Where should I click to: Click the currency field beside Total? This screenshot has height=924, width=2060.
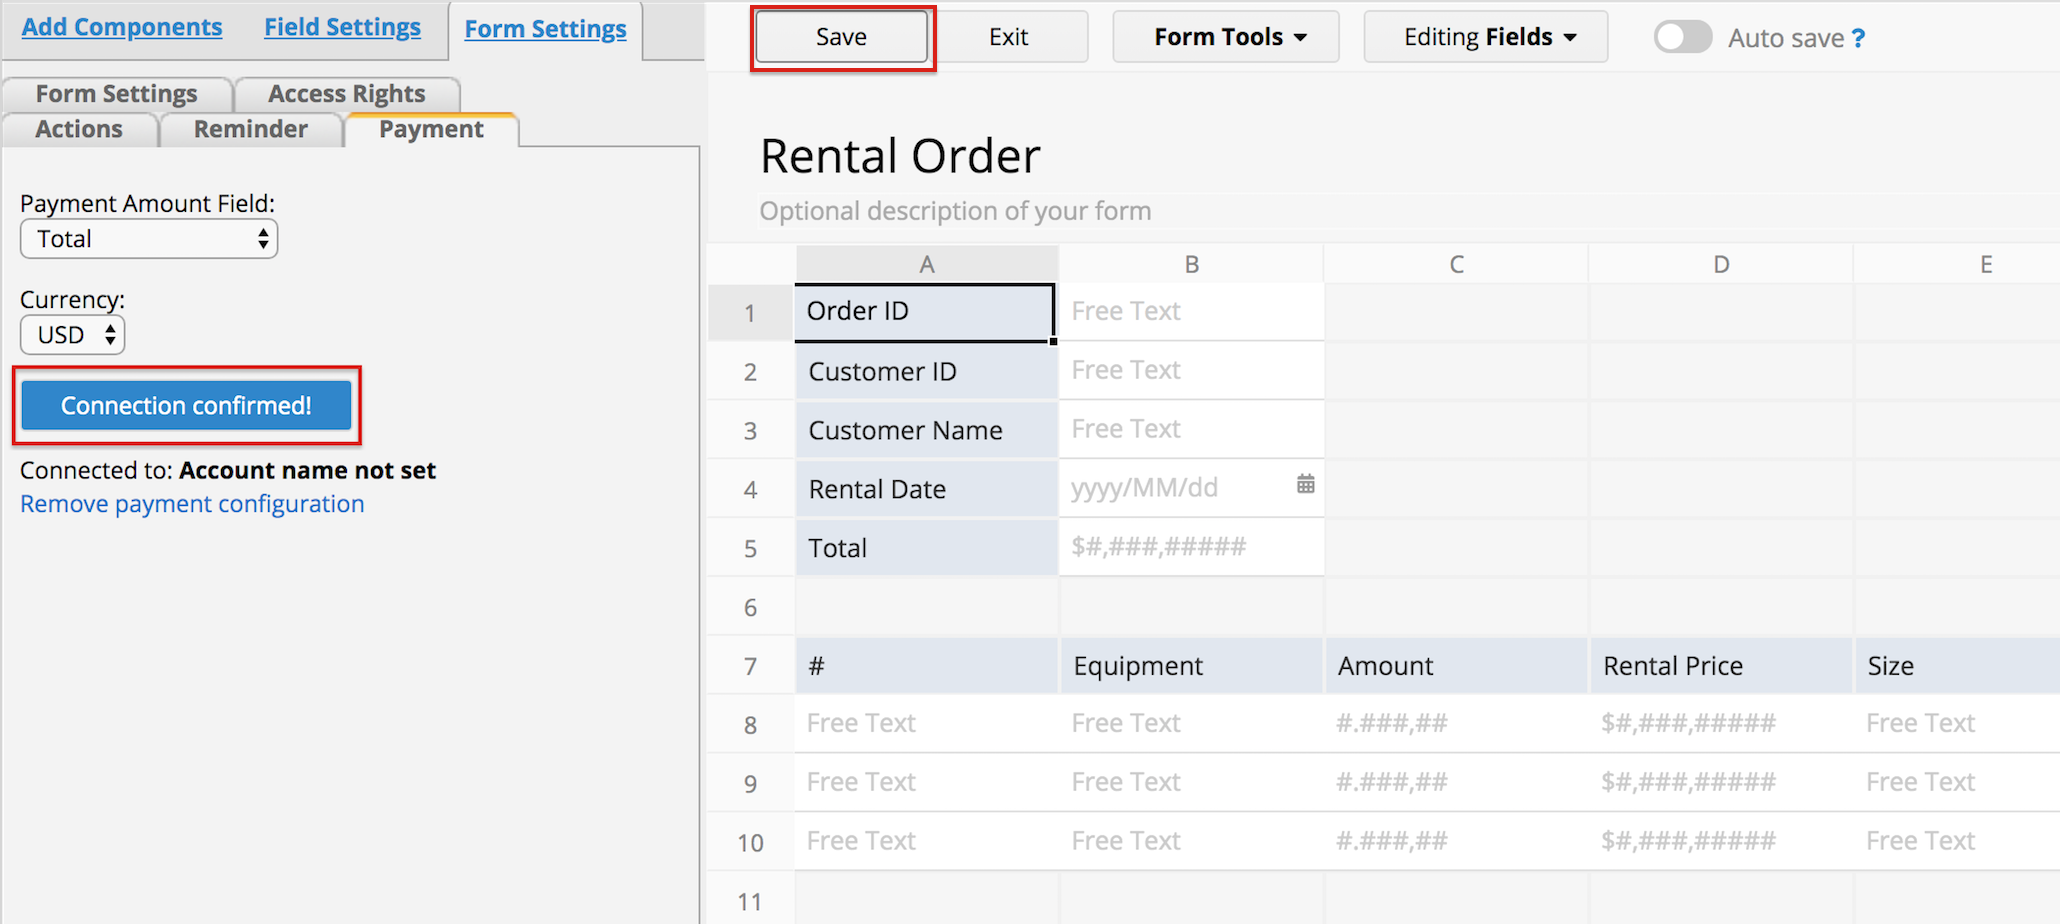point(1191,547)
